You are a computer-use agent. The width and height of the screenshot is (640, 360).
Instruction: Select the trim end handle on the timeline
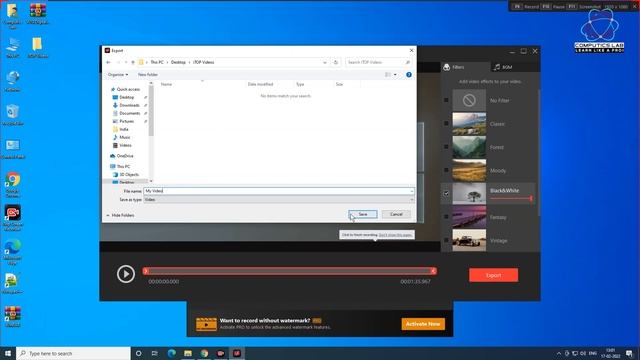[433, 271]
